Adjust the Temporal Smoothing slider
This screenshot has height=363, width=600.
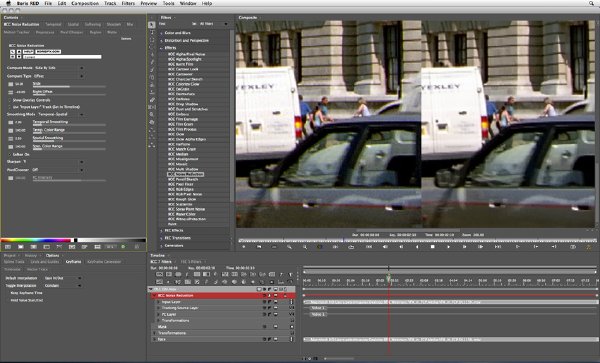[69, 125]
